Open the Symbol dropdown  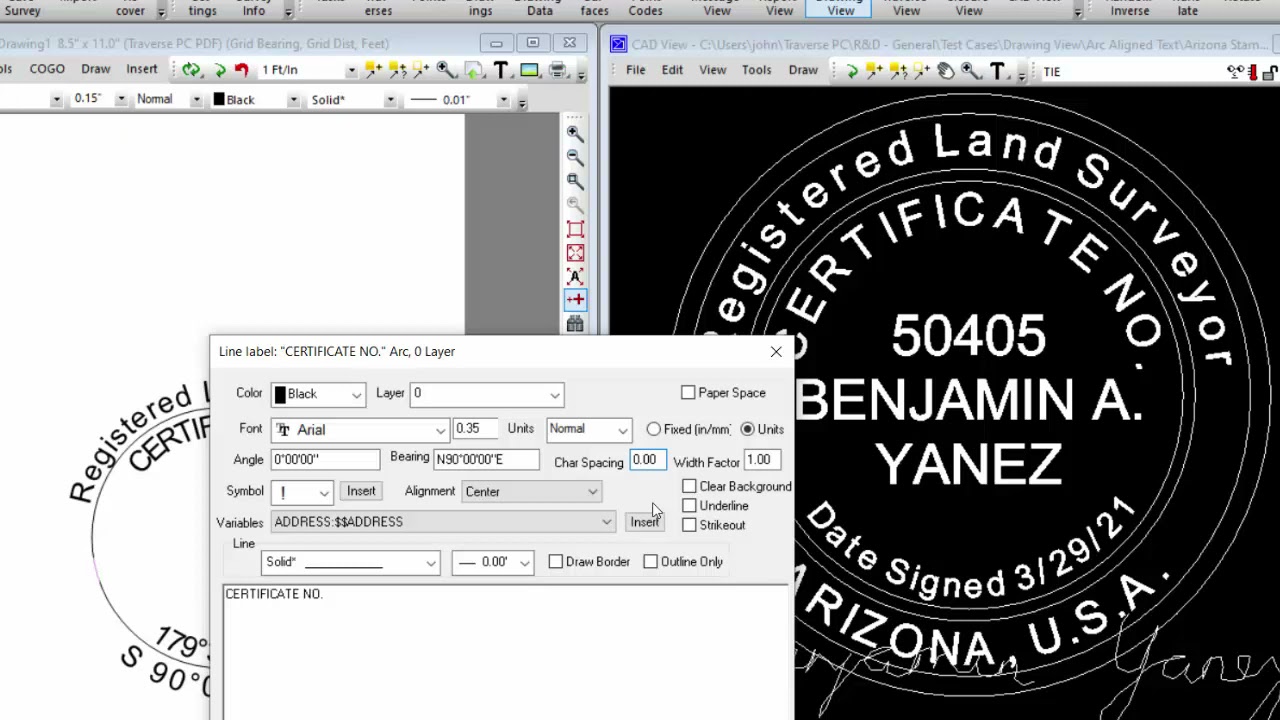pos(303,492)
